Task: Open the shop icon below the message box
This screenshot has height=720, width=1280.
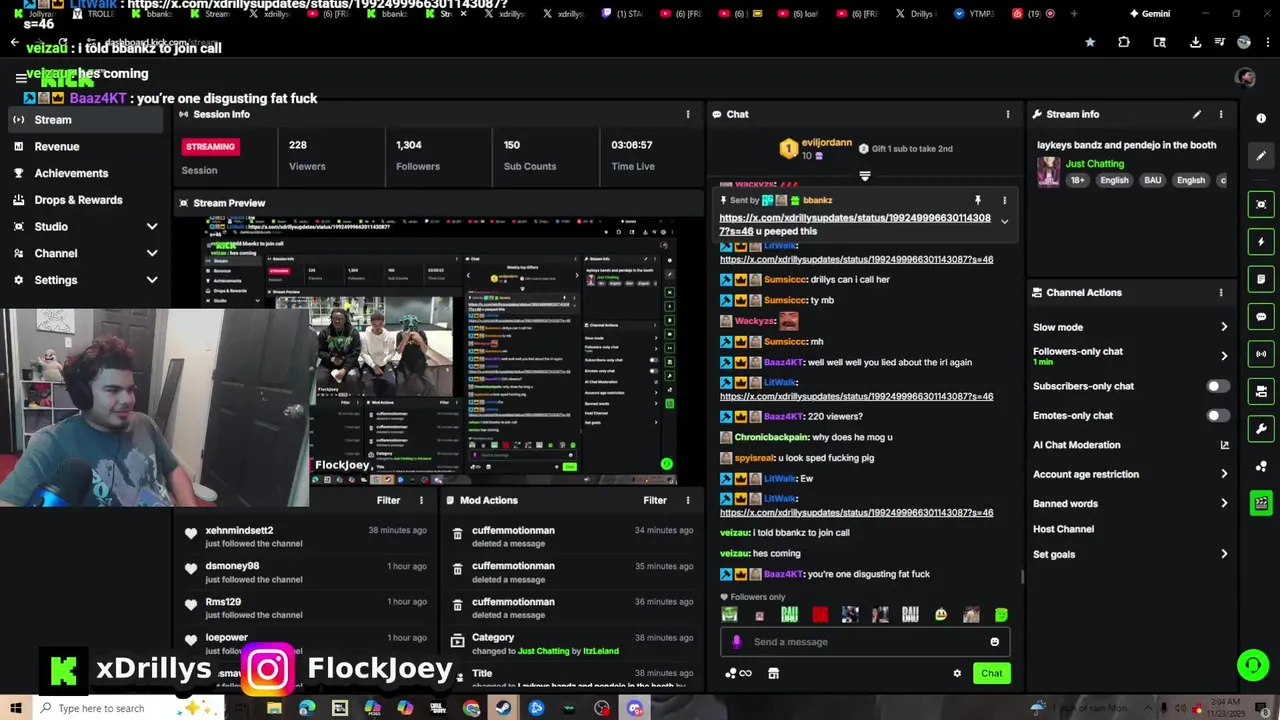Action: pyautogui.click(x=773, y=673)
